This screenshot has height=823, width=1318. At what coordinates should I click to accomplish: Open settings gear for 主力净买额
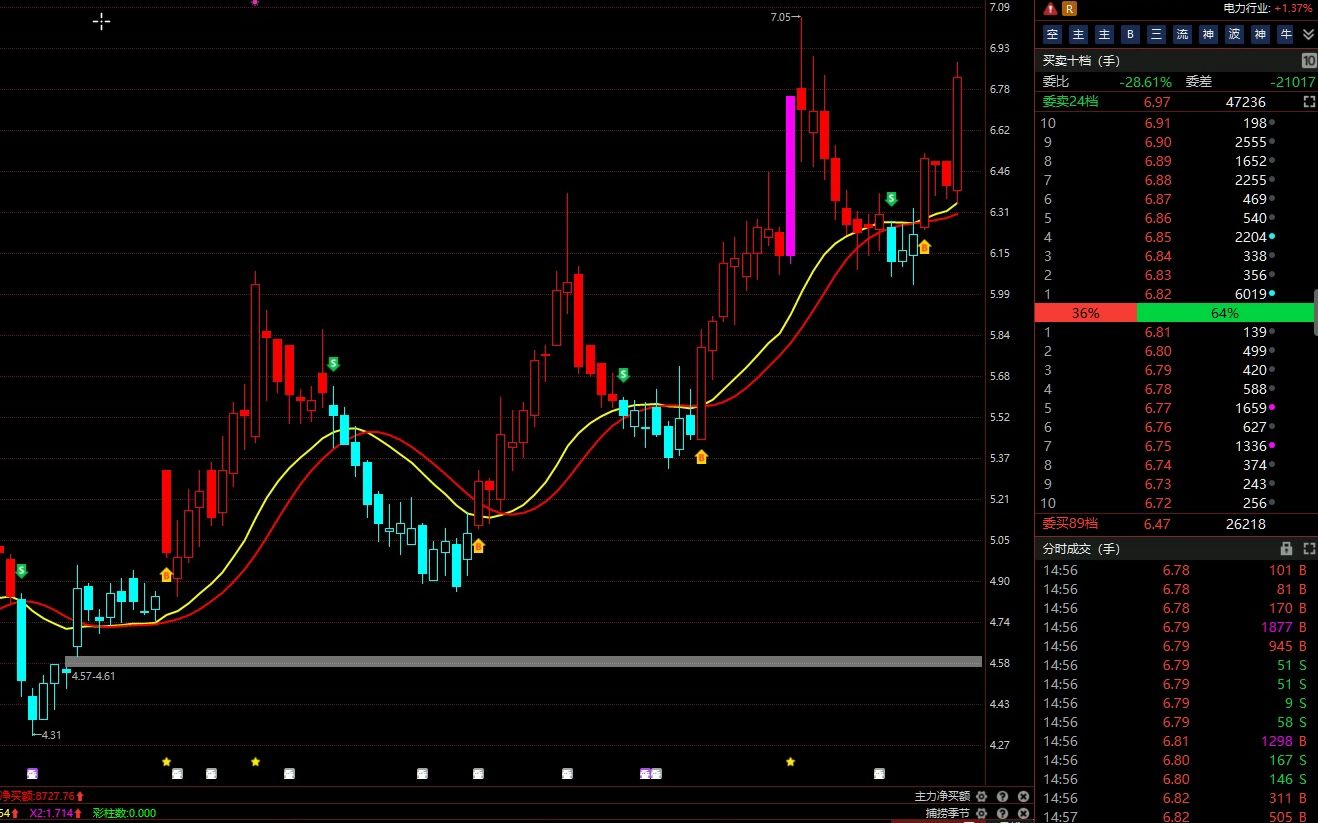pyautogui.click(x=982, y=796)
